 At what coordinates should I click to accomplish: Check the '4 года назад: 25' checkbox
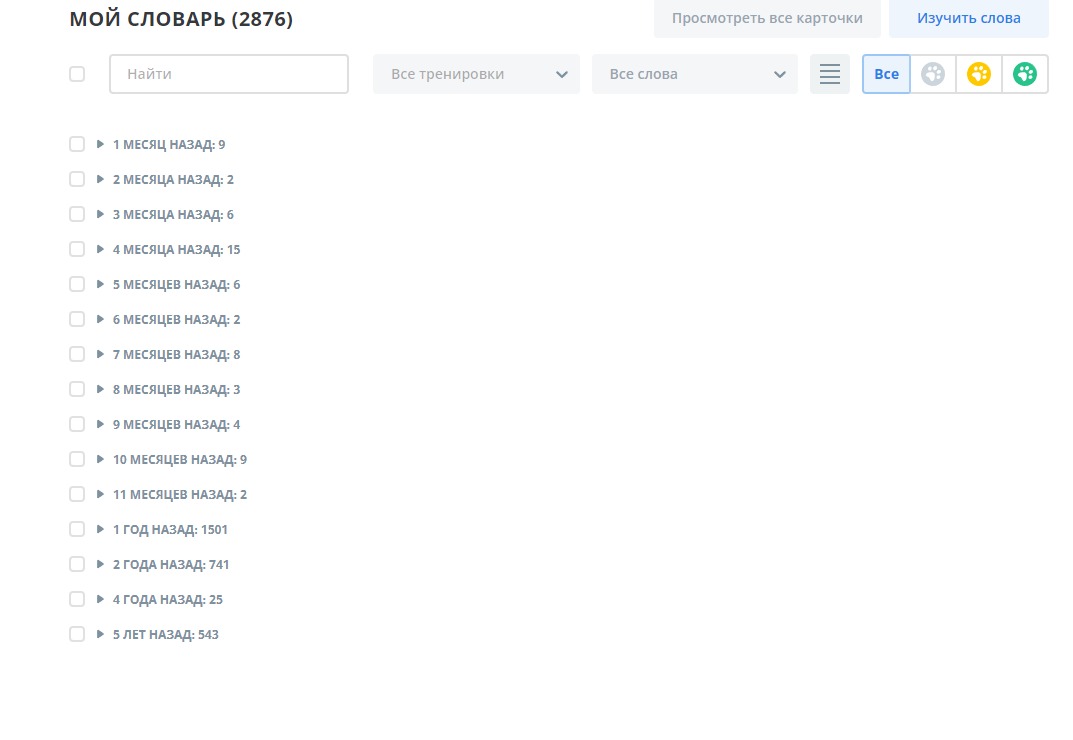pyautogui.click(x=77, y=599)
